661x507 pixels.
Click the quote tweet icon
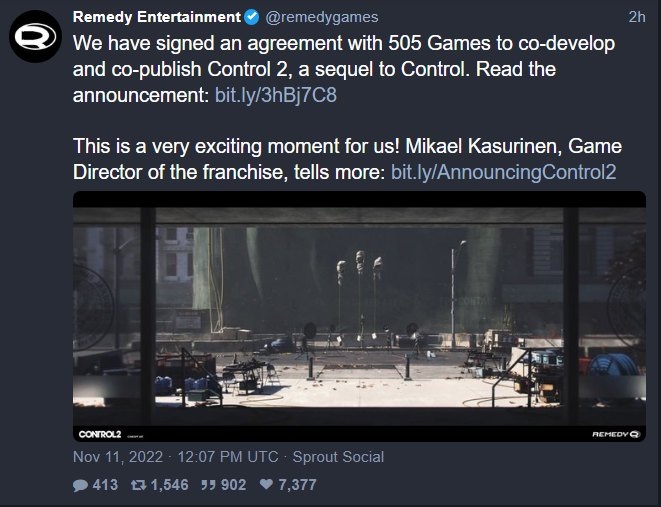point(211,485)
